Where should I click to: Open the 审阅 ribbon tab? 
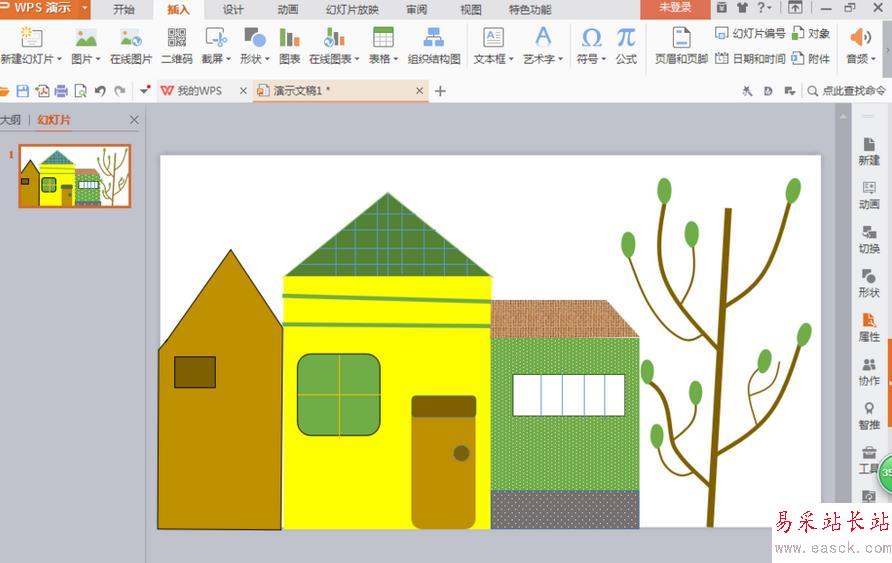[x=416, y=10]
